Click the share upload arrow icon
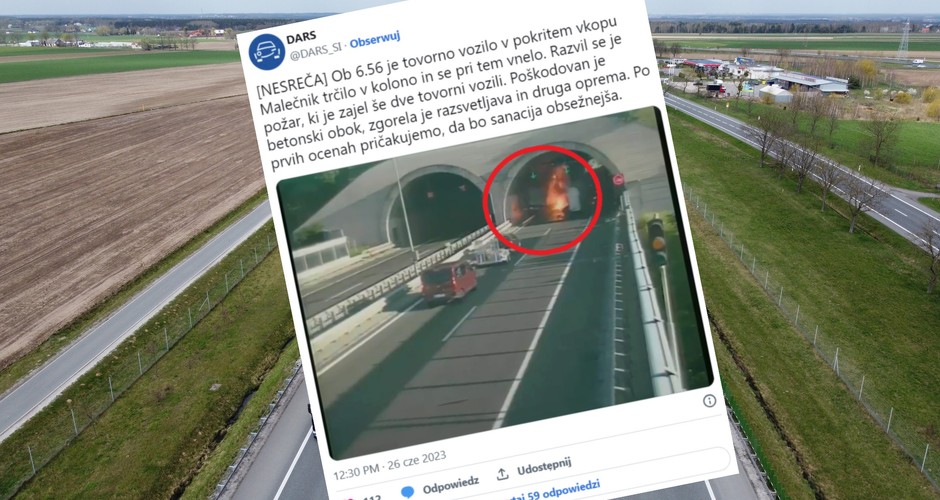The image size is (940, 500). click(502, 474)
